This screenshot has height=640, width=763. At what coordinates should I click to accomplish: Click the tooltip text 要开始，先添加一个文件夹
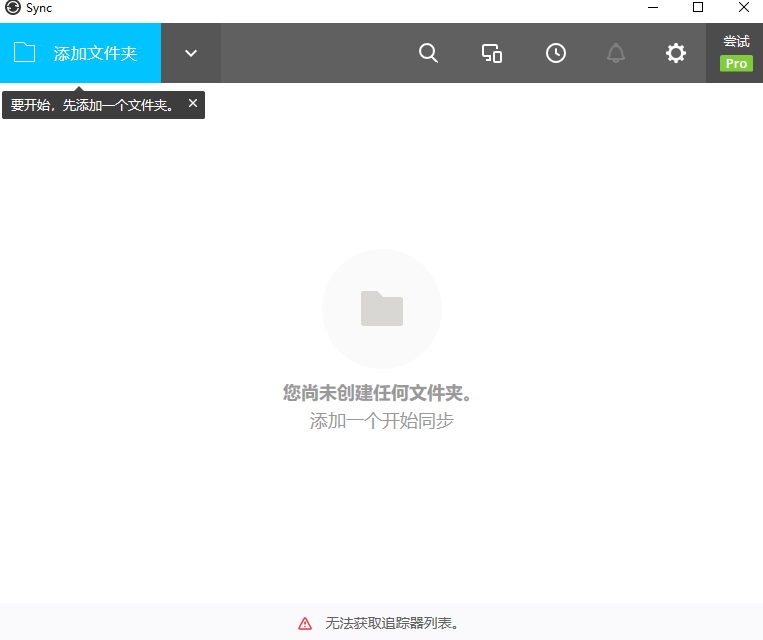(x=92, y=104)
